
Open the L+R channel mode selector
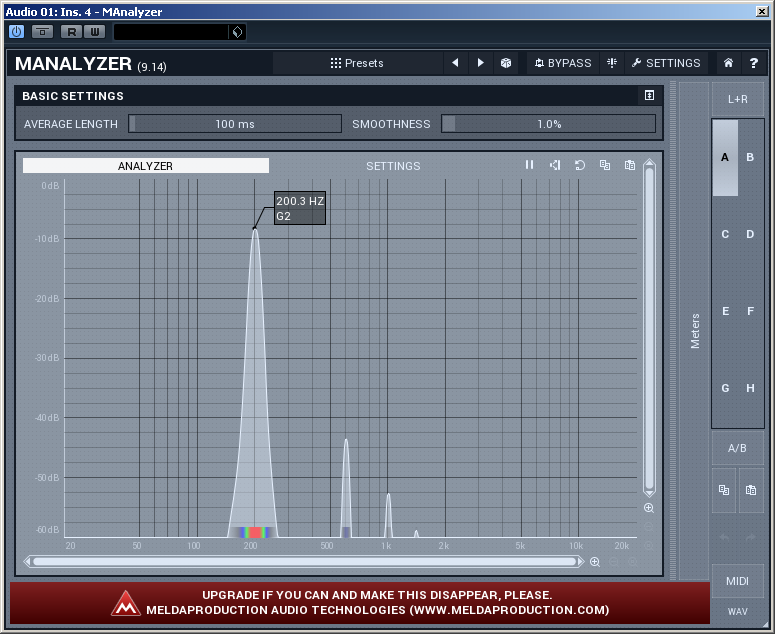click(x=737, y=99)
